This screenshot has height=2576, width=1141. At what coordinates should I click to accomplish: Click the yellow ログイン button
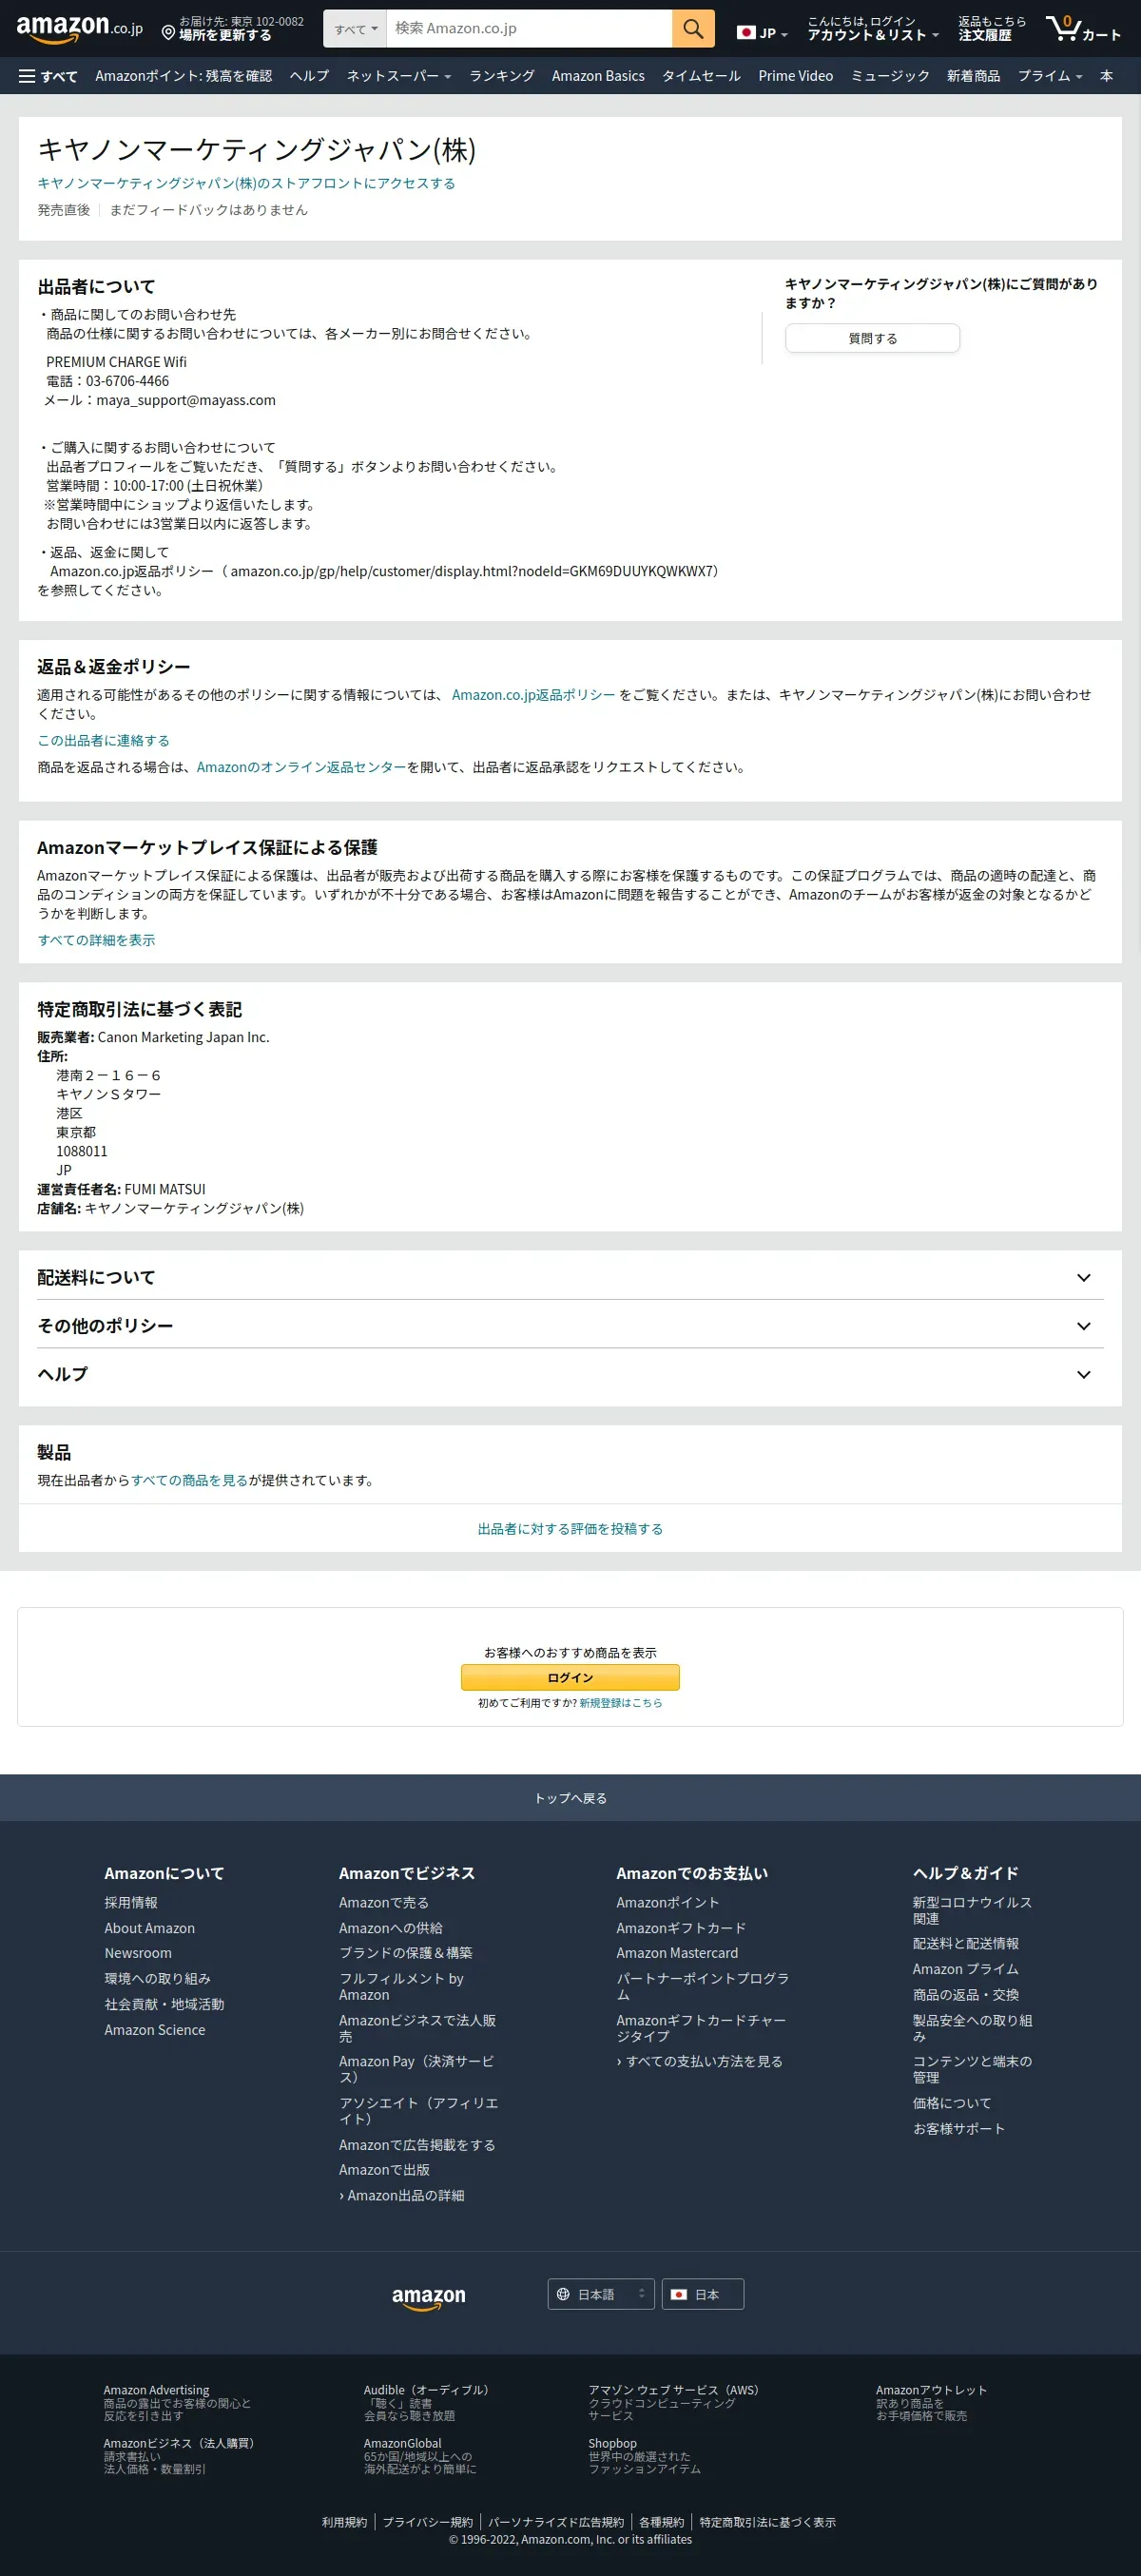click(570, 1677)
